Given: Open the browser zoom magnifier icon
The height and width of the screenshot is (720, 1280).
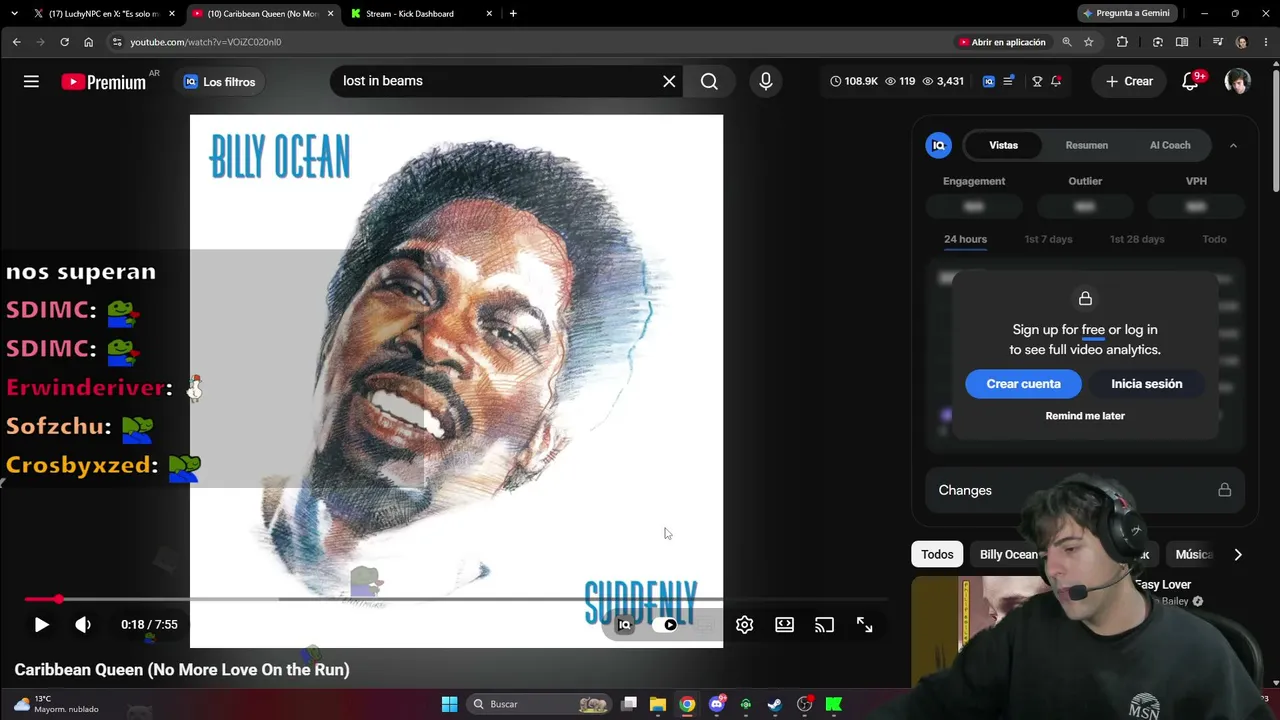Looking at the screenshot, I should 1067,42.
